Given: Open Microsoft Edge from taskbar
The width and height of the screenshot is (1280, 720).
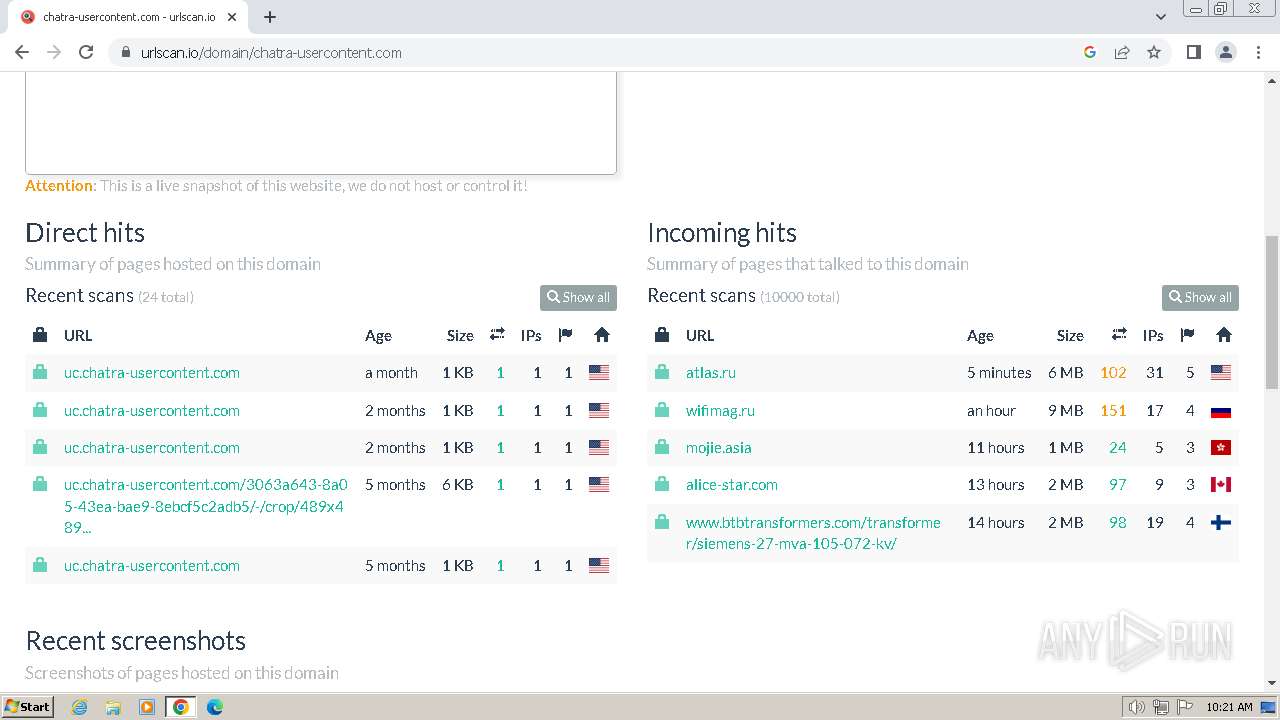Looking at the screenshot, I should click(x=214, y=707).
